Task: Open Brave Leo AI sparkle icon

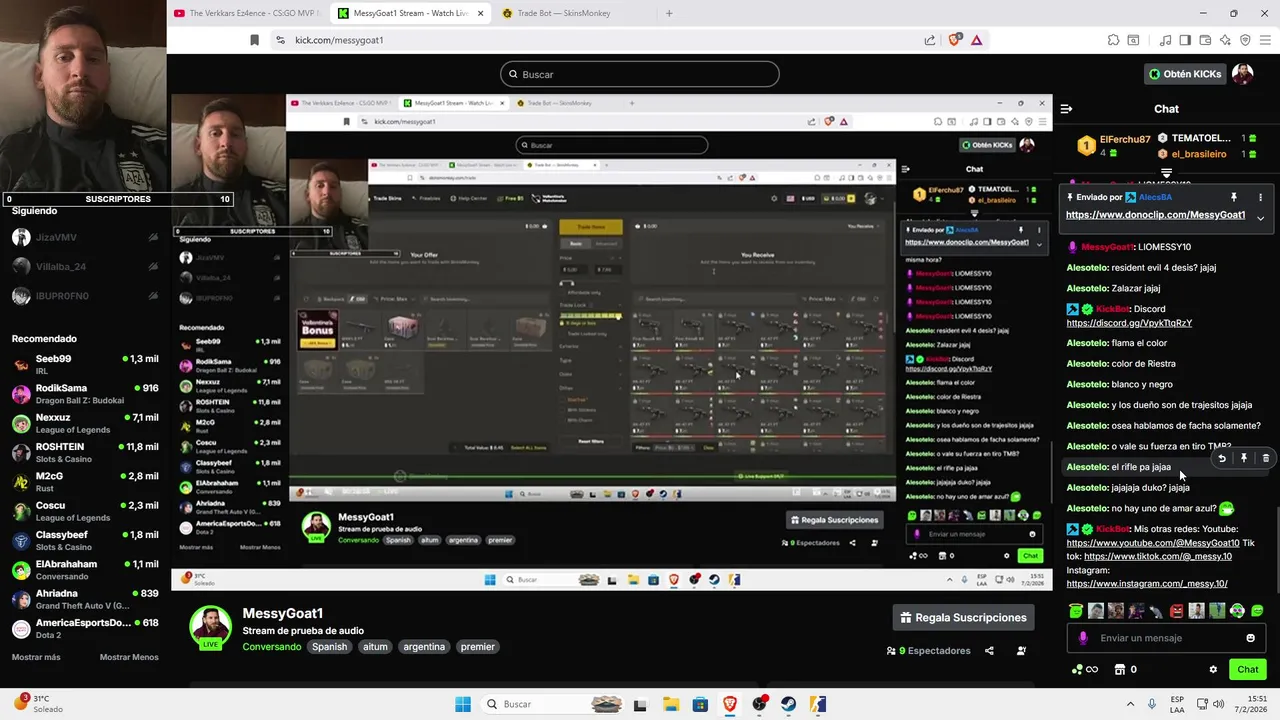Action: tap(1226, 40)
